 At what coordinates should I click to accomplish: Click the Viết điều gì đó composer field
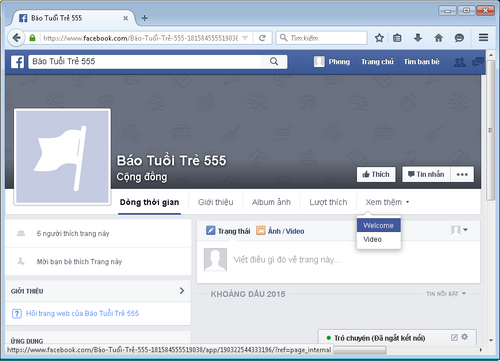point(287,260)
